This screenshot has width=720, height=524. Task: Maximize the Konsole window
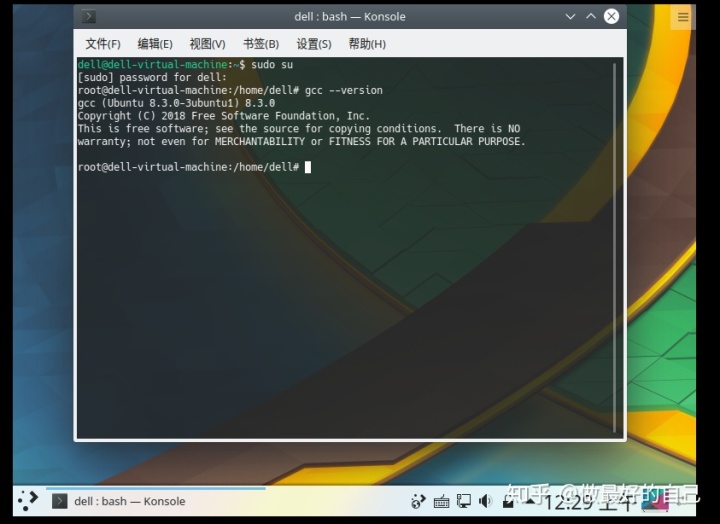click(591, 17)
